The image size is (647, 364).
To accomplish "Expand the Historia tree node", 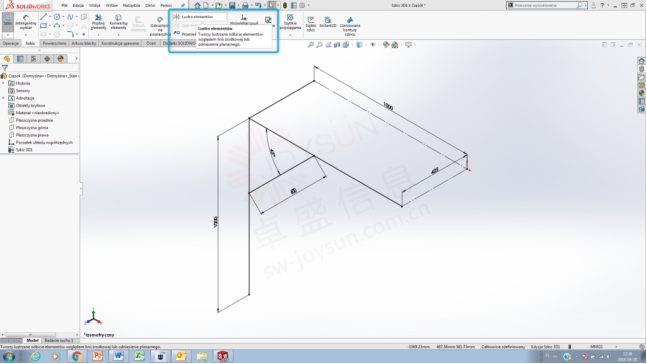I will (4, 83).
